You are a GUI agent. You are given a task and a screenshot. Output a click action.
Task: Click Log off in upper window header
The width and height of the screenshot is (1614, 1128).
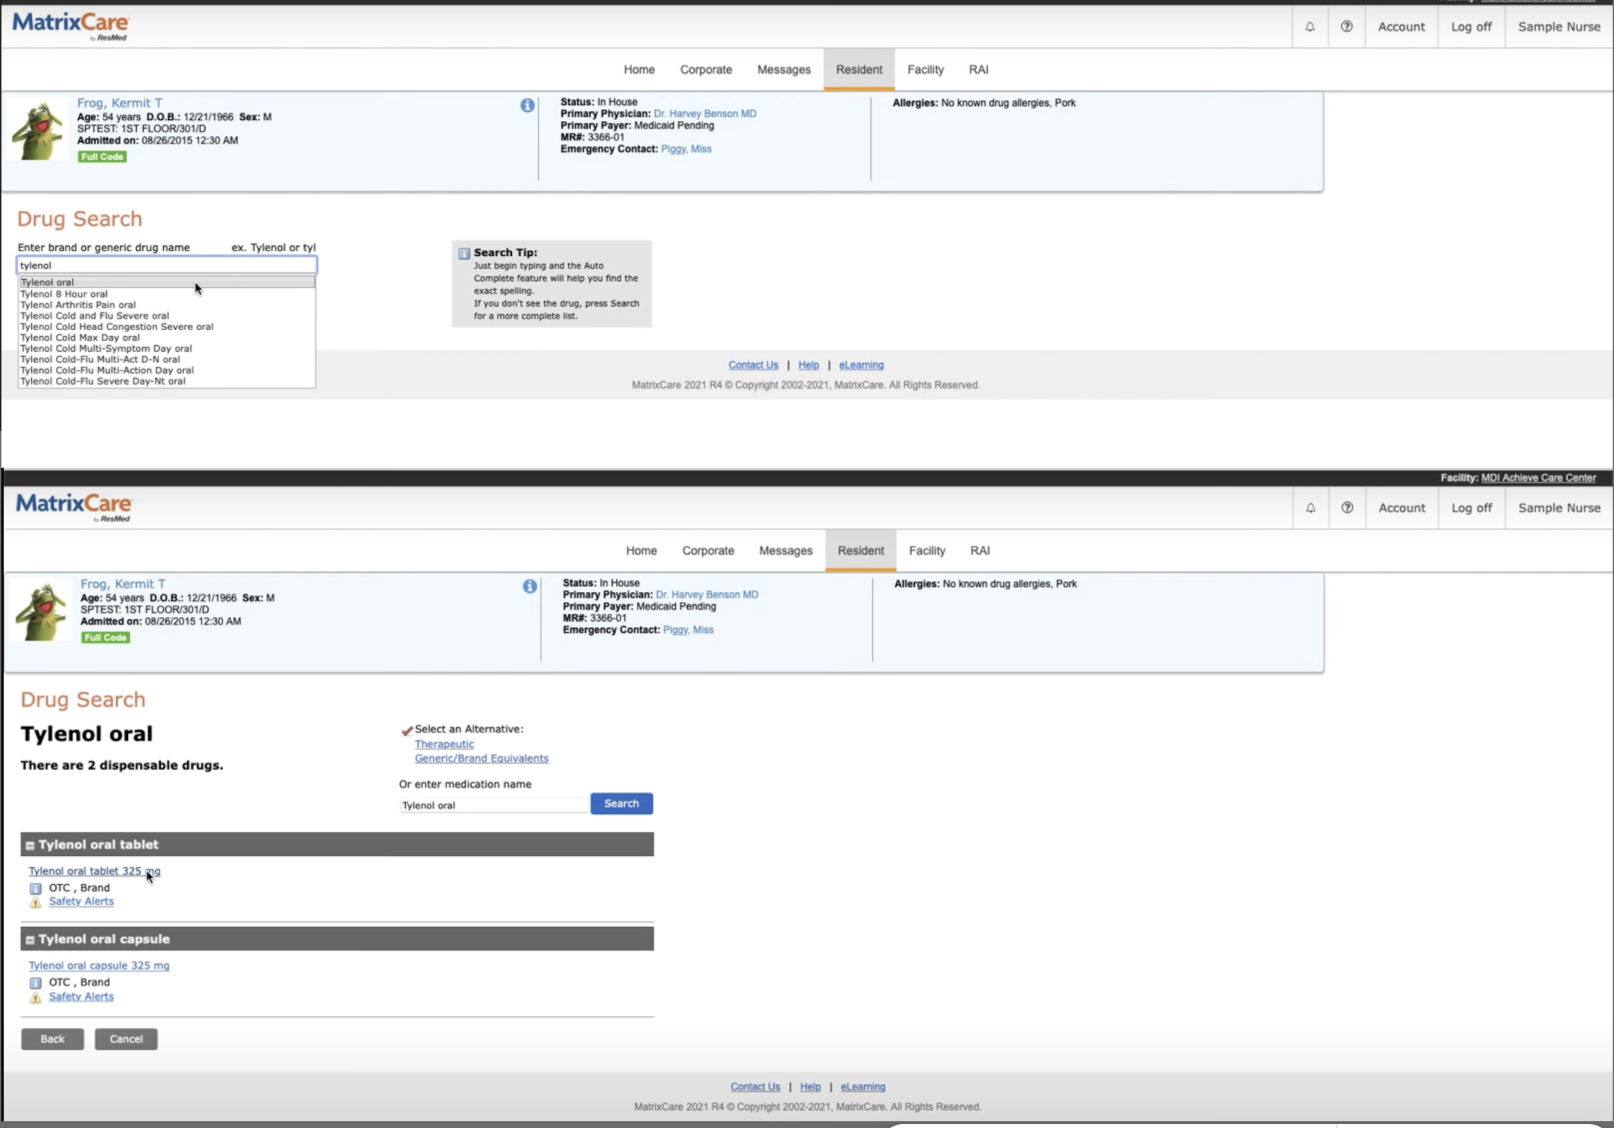coord(1471,27)
